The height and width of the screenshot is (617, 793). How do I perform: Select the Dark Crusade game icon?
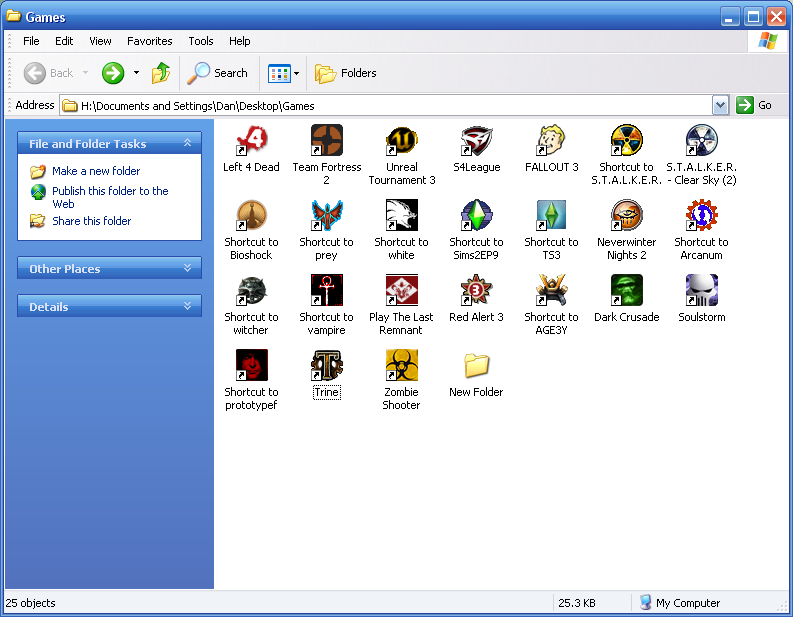626,291
